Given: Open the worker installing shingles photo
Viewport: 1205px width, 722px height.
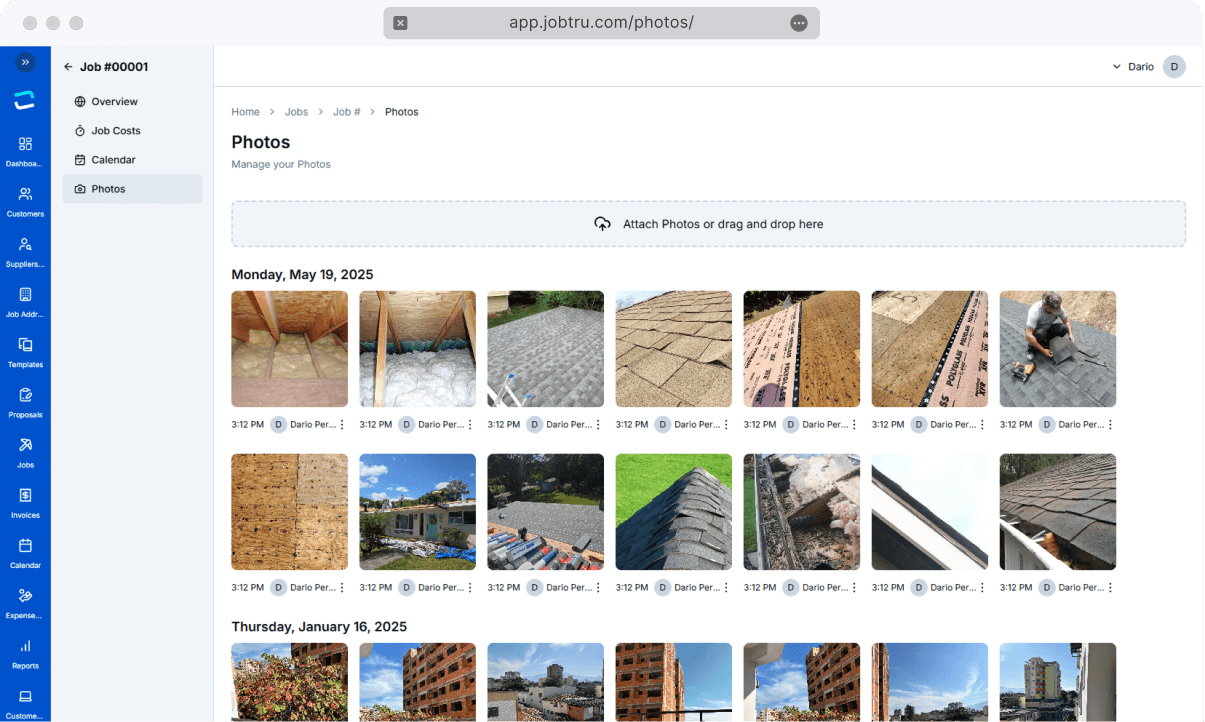Looking at the screenshot, I should click(x=1057, y=349).
